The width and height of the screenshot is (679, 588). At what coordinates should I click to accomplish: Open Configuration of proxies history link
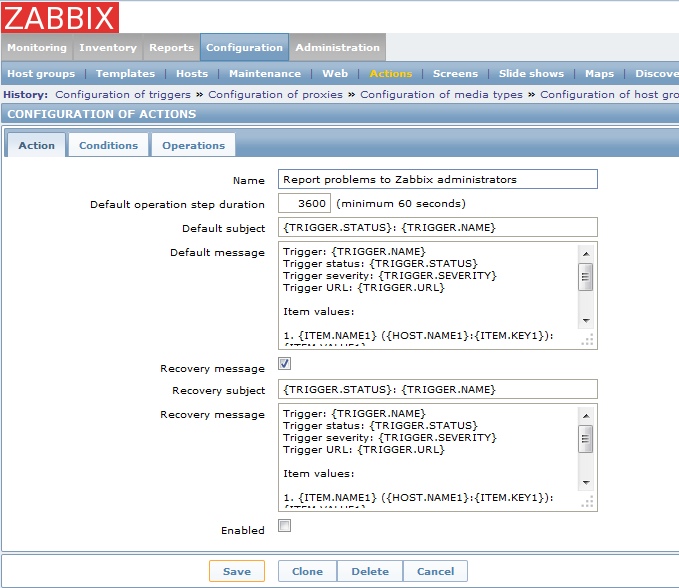tap(275, 94)
